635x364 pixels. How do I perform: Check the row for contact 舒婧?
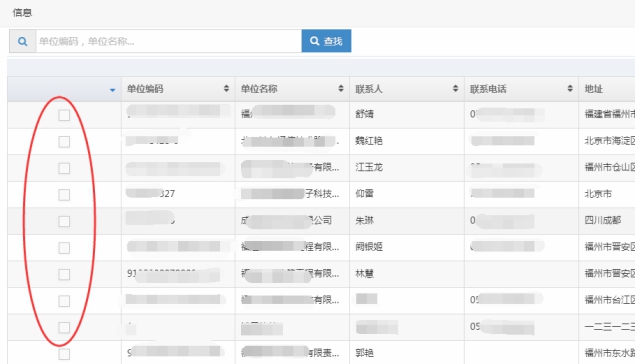point(64,115)
